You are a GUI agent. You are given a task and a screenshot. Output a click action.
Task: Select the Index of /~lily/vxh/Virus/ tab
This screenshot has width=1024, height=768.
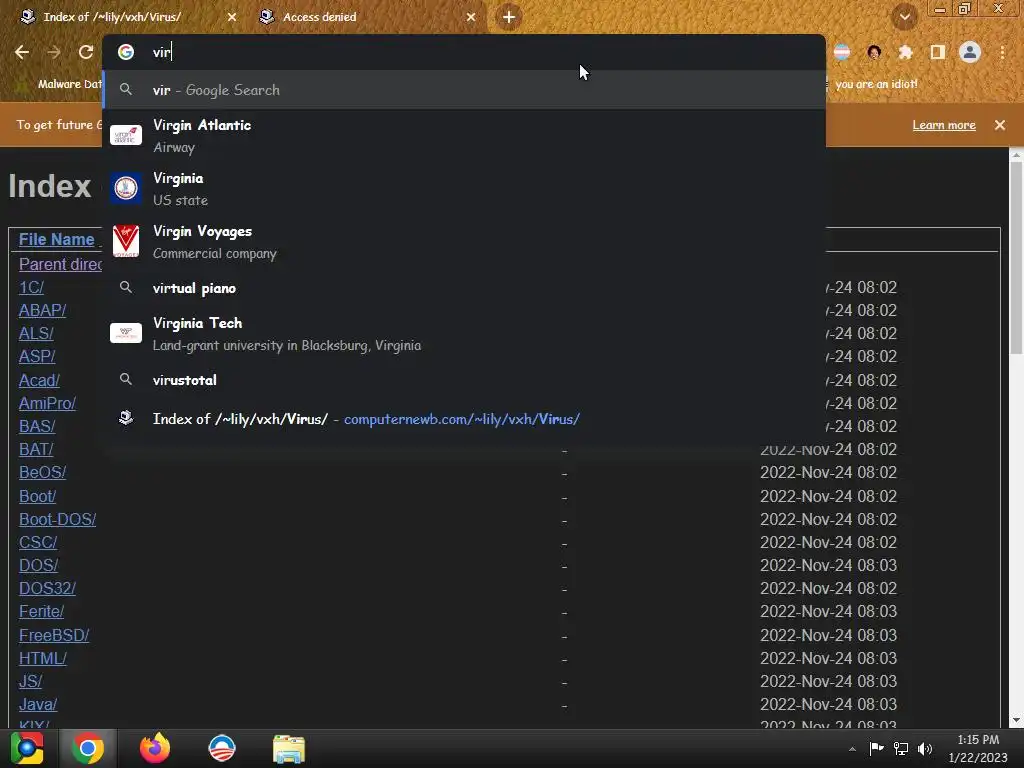[129, 17]
